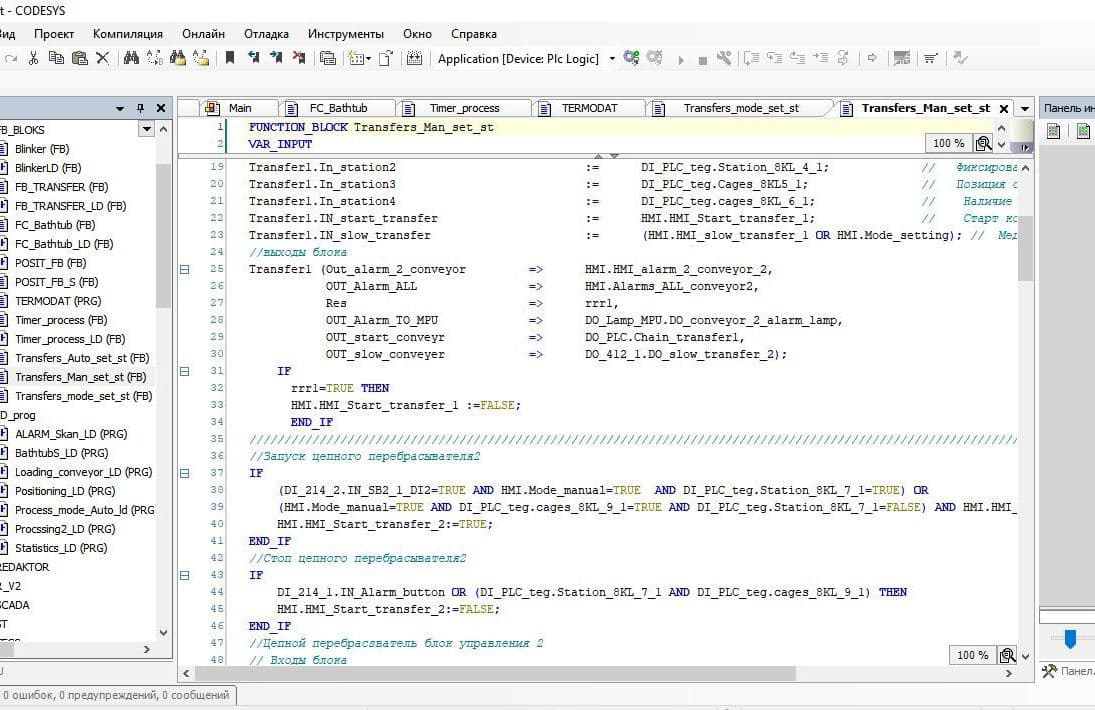Click the lower 100 % zoom button
This screenshot has width=1095, height=710.
click(x=972, y=655)
